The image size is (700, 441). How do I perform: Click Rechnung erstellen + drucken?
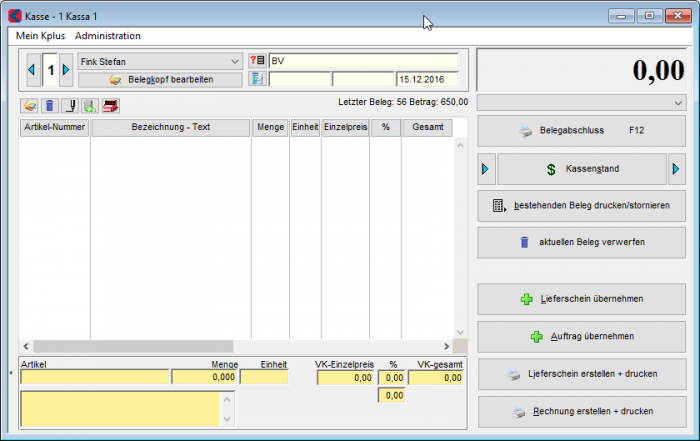[x=582, y=412]
